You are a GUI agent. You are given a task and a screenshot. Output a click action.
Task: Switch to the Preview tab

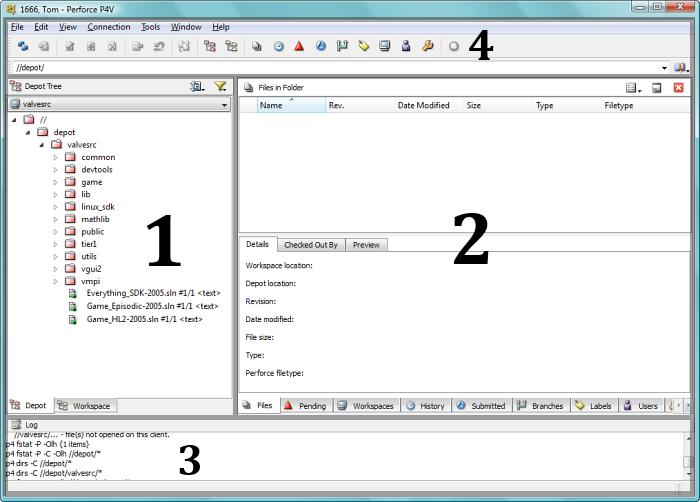366,245
